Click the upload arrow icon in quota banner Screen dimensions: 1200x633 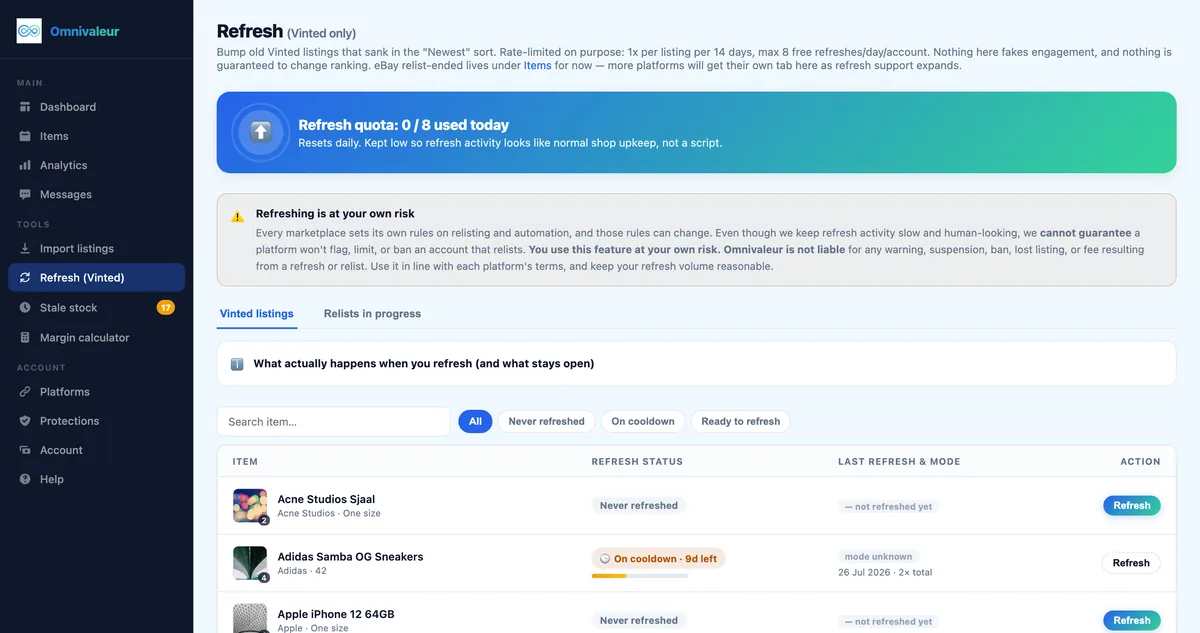pyautogui.click(x=260, y=132)
